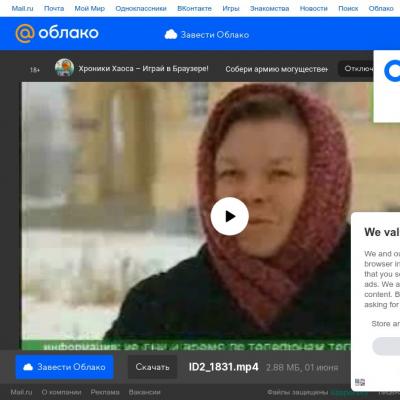Open ВКонтакте in top bar
Image resolution: width=400 pixels, height=400 pixels.
point(194,8)
